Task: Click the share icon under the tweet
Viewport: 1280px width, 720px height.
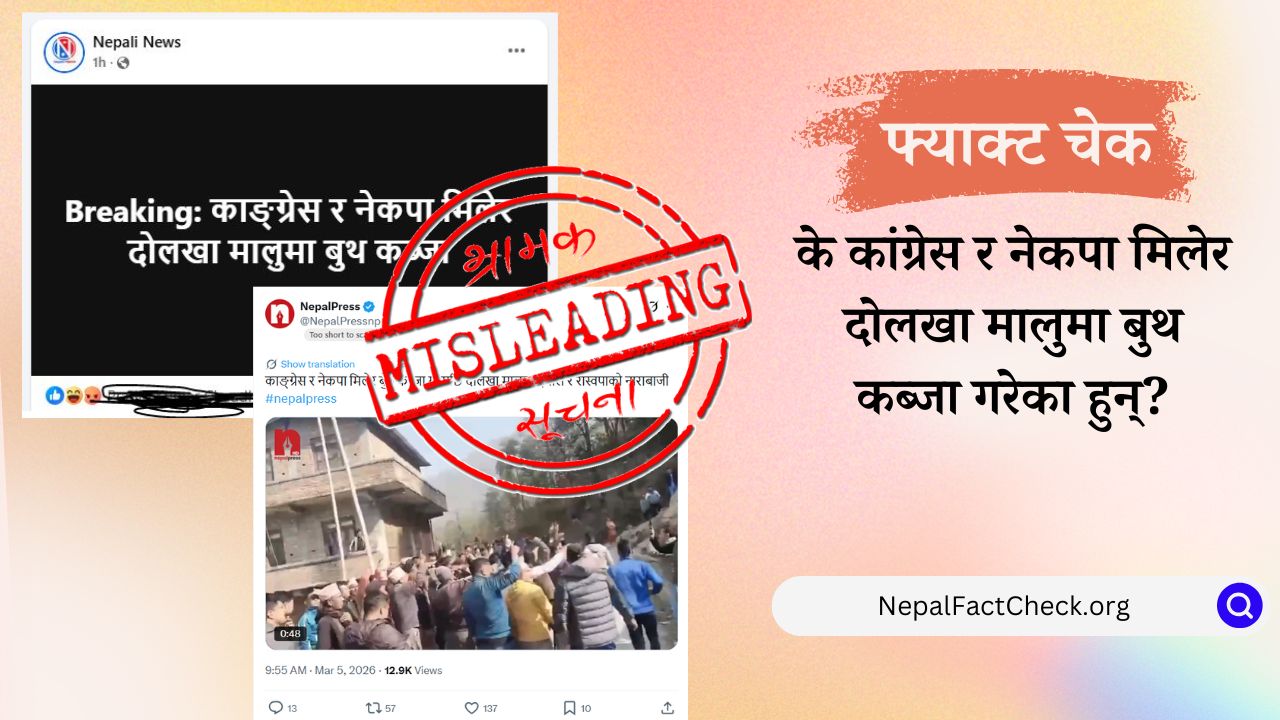Action: click(x=668, y=707)
